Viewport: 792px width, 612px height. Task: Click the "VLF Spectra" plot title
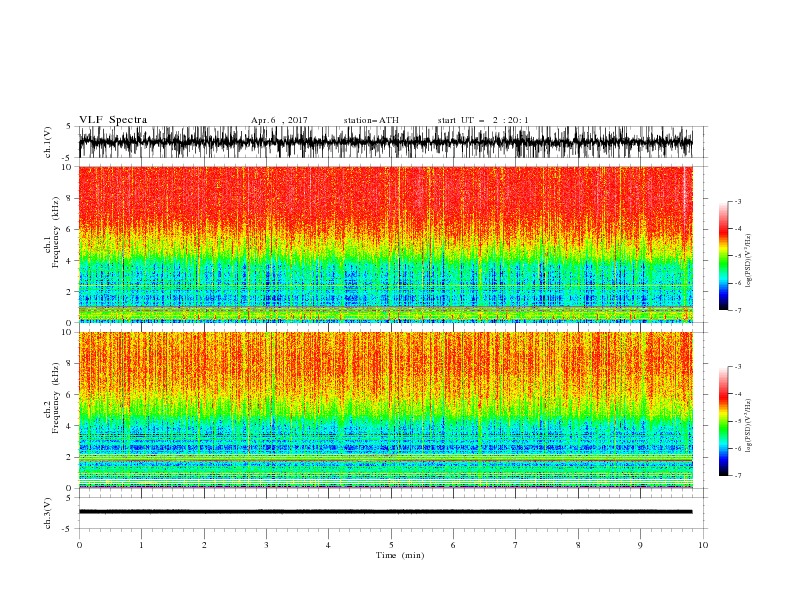113,120
